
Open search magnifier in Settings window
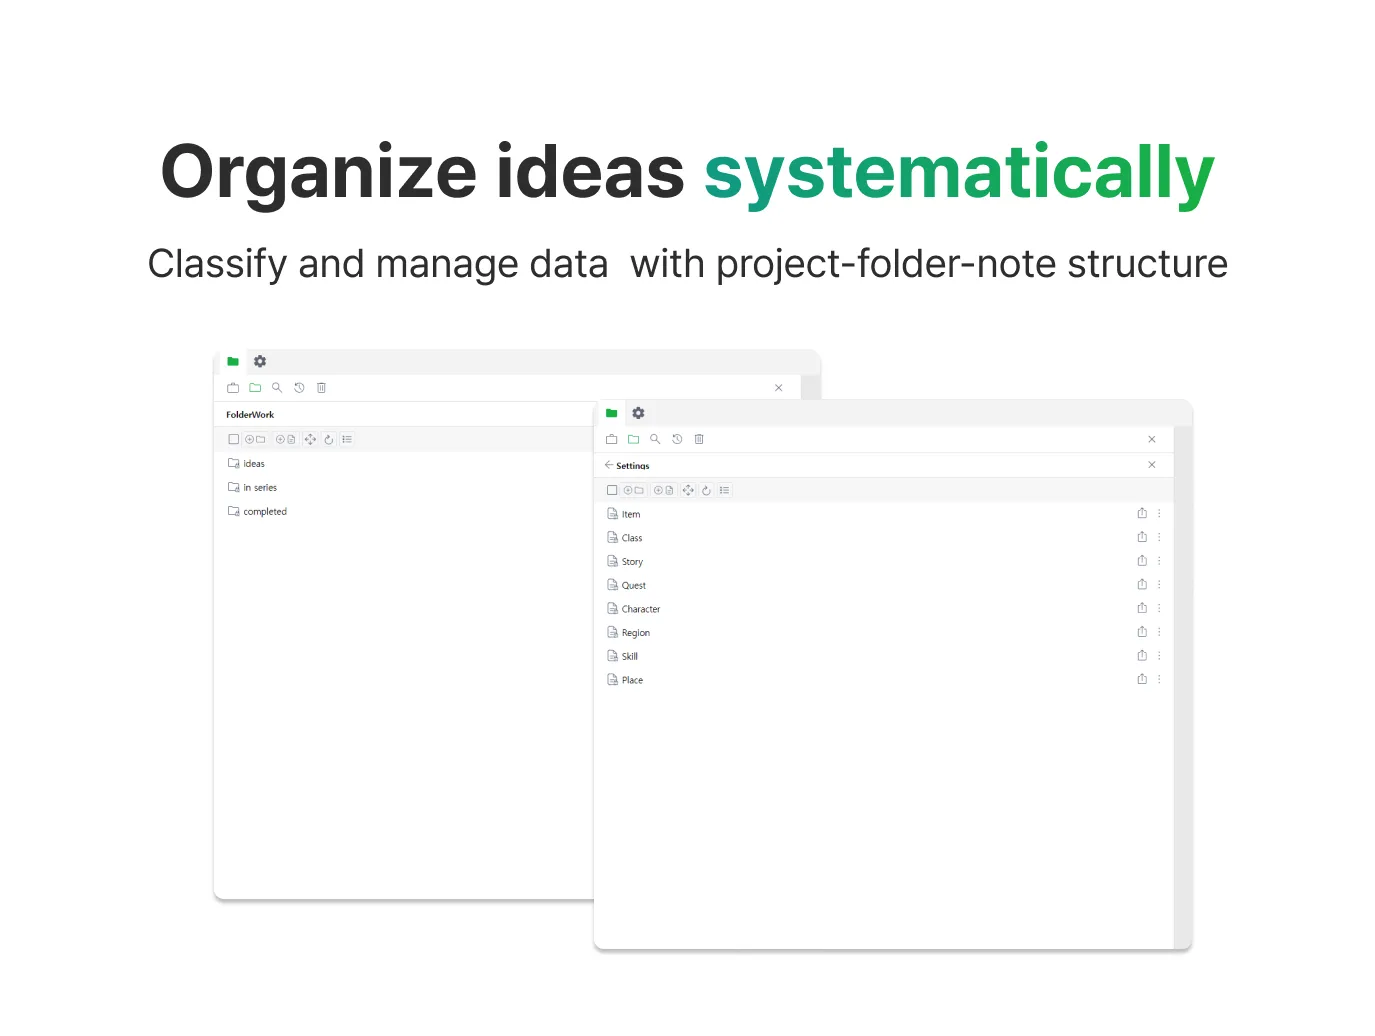[655, 439]
